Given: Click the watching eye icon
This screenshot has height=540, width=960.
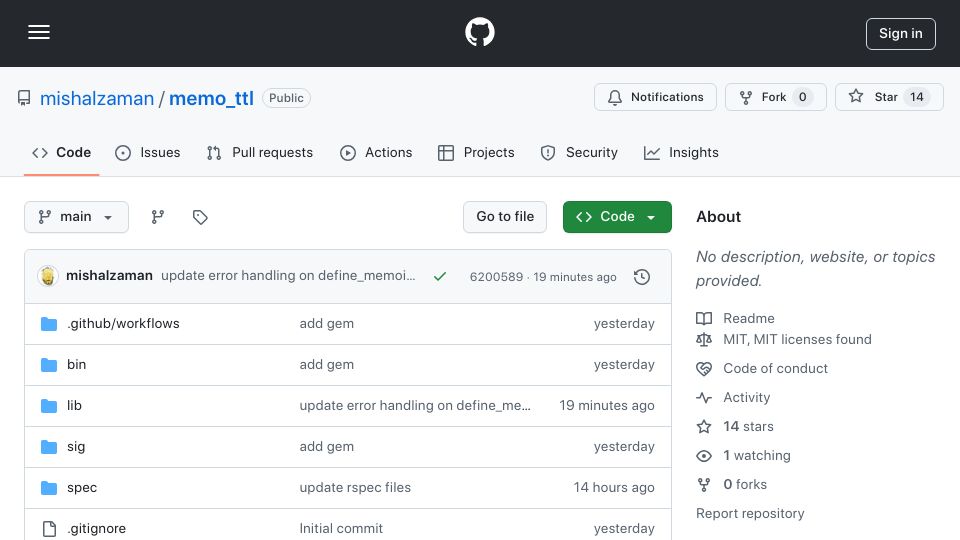Looking at the screenshot, I should pyautogui.click(x=704, y=456).
